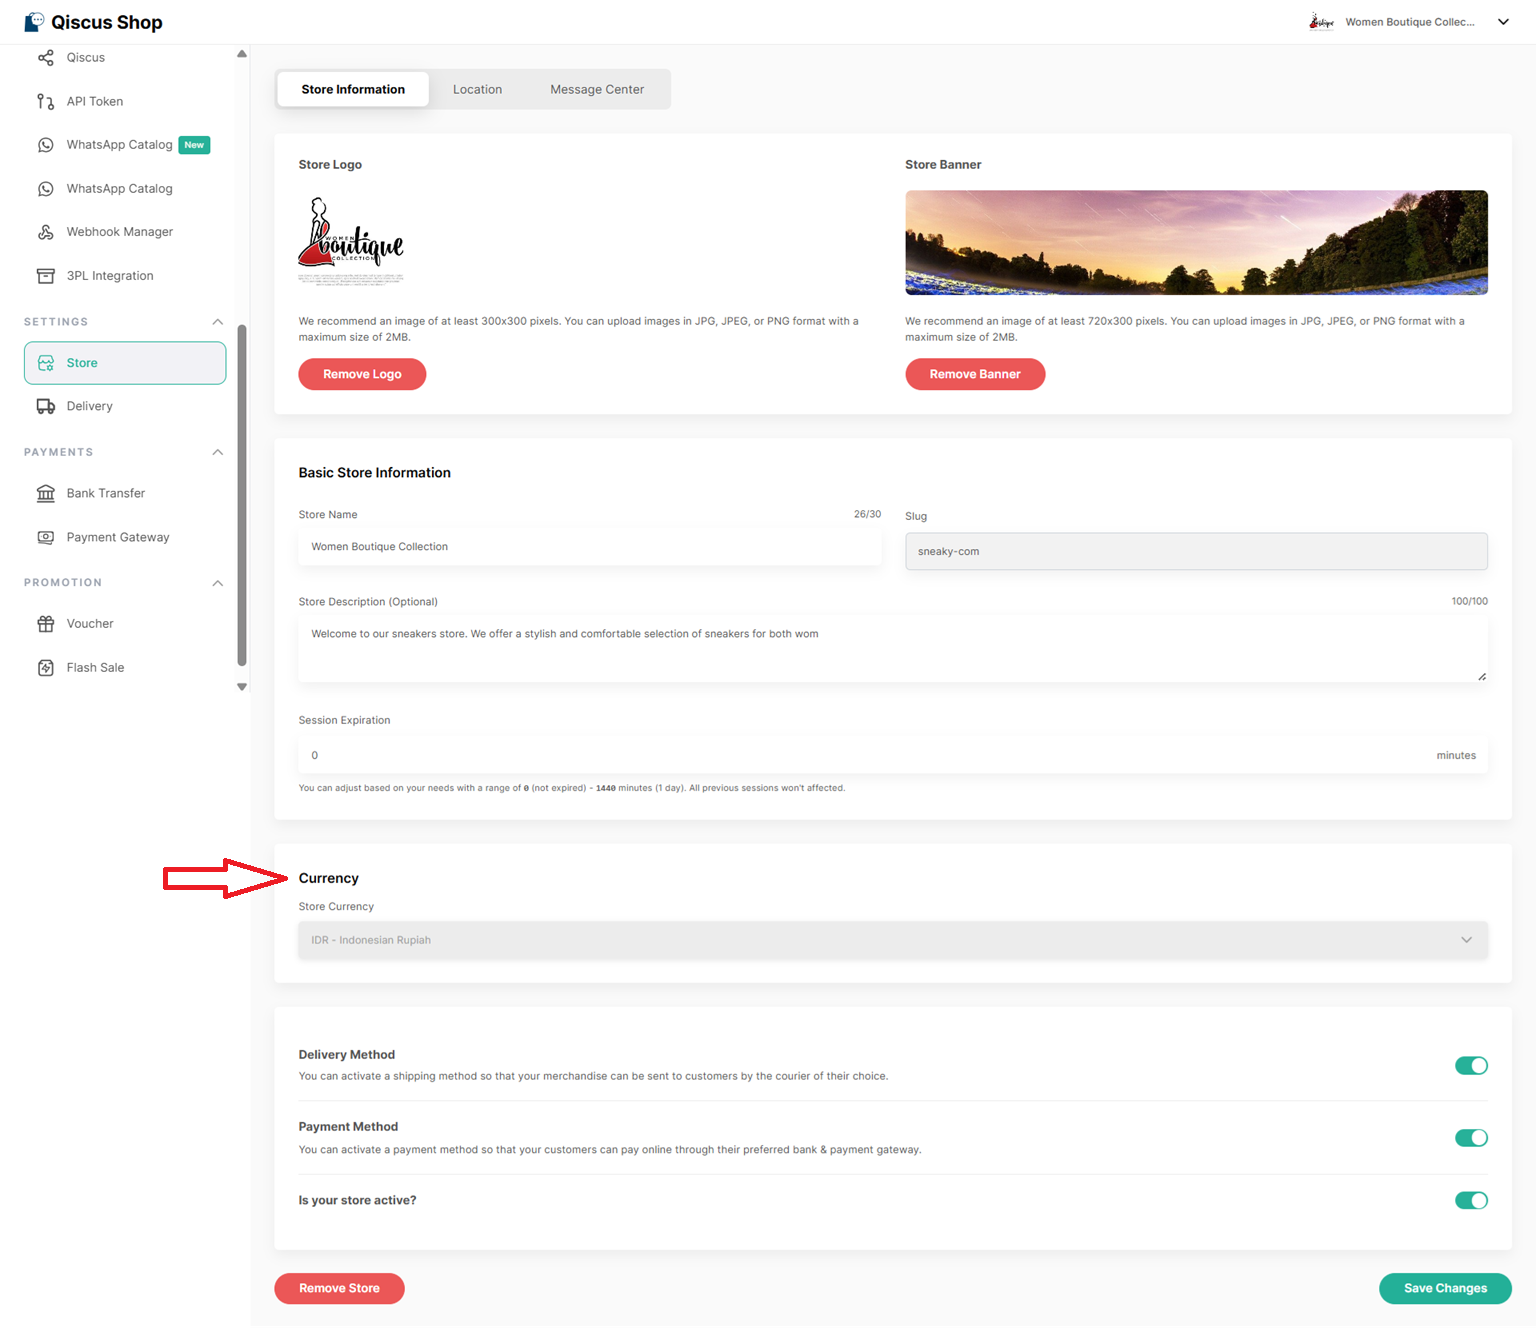Open the Store Currency dropdown

click(892, 940)
